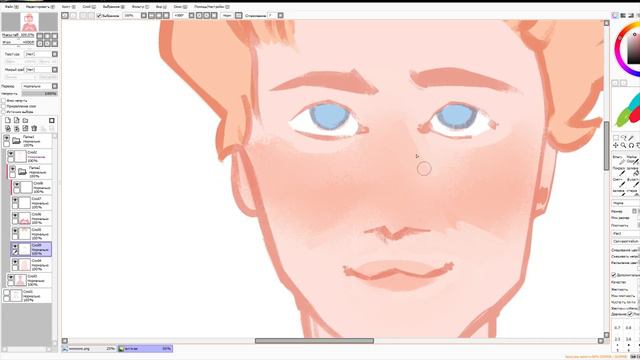Toggle the second color panel icon
The image size is (640, 360).
point(623,16)
